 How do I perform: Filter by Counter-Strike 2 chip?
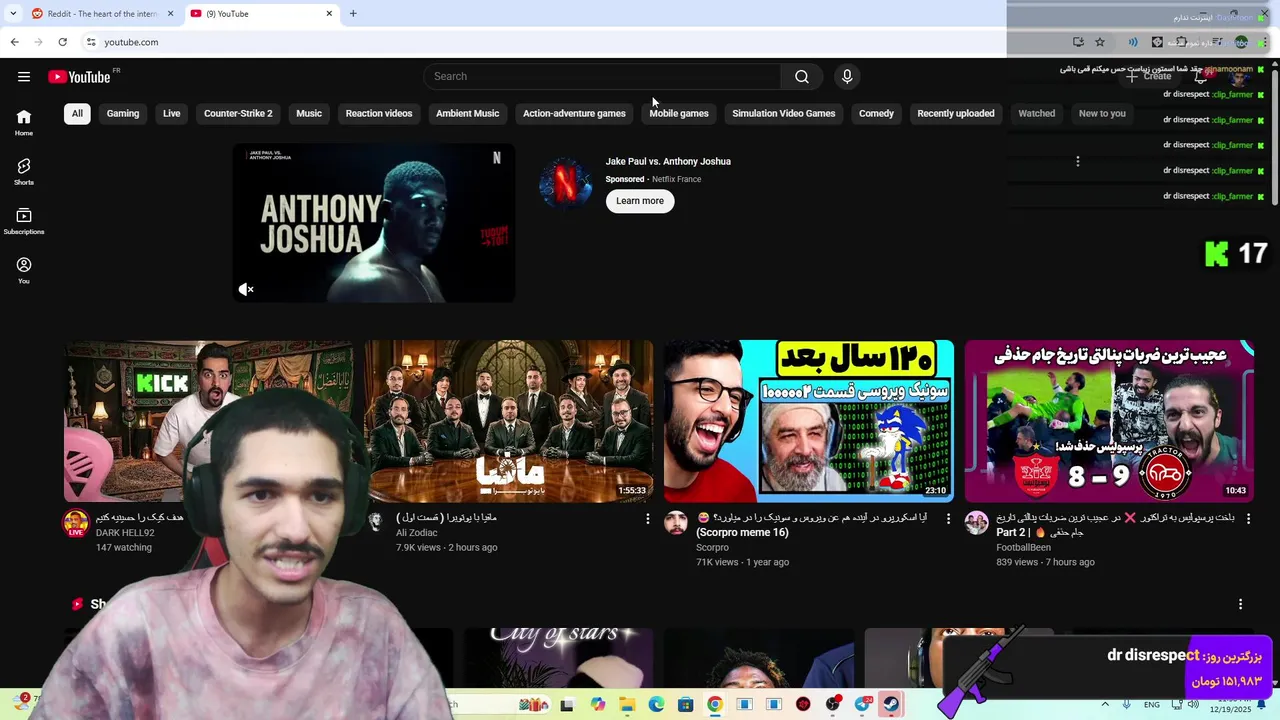coord(238,113)
